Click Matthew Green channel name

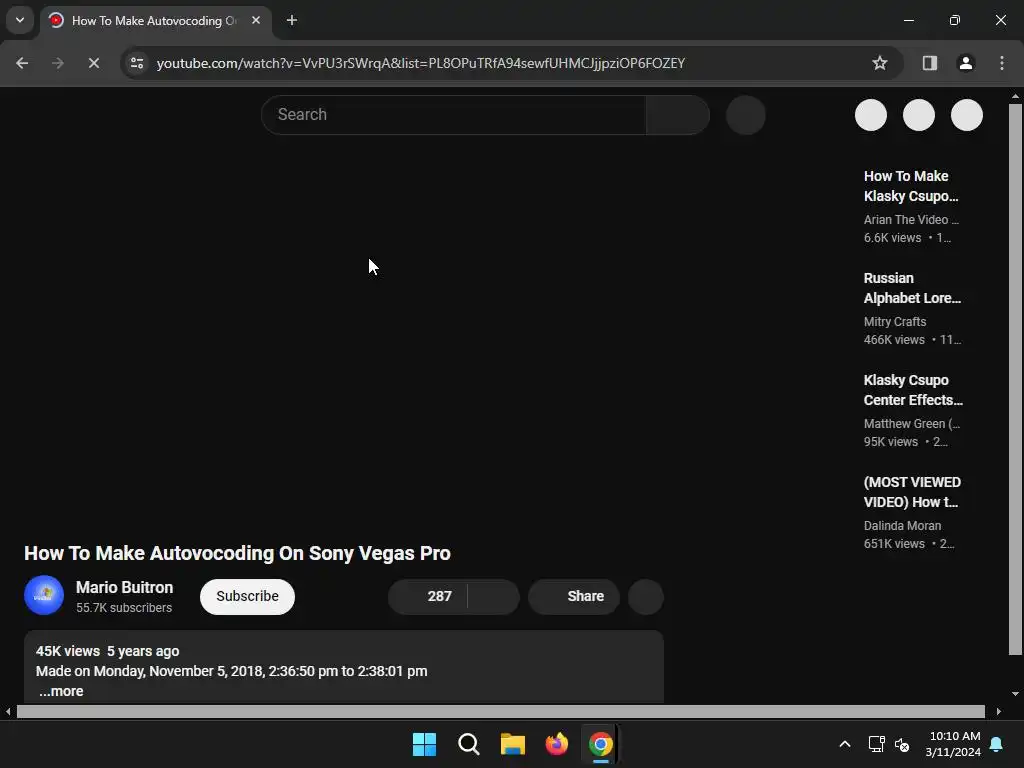[x=912, y=423]
